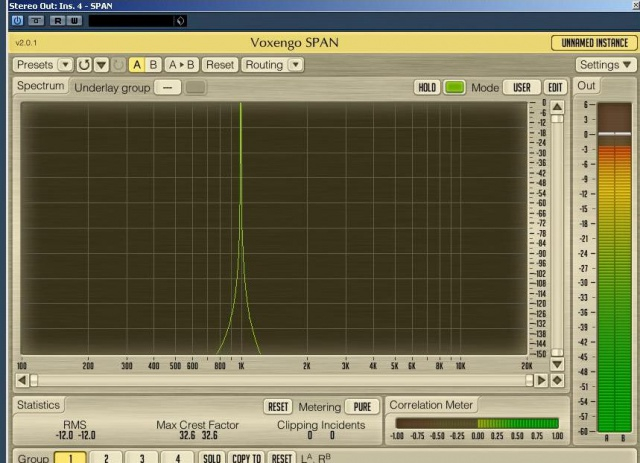Viewport: 640px width, 463px height.
Task: Select group 2
Action: (106, 458)
